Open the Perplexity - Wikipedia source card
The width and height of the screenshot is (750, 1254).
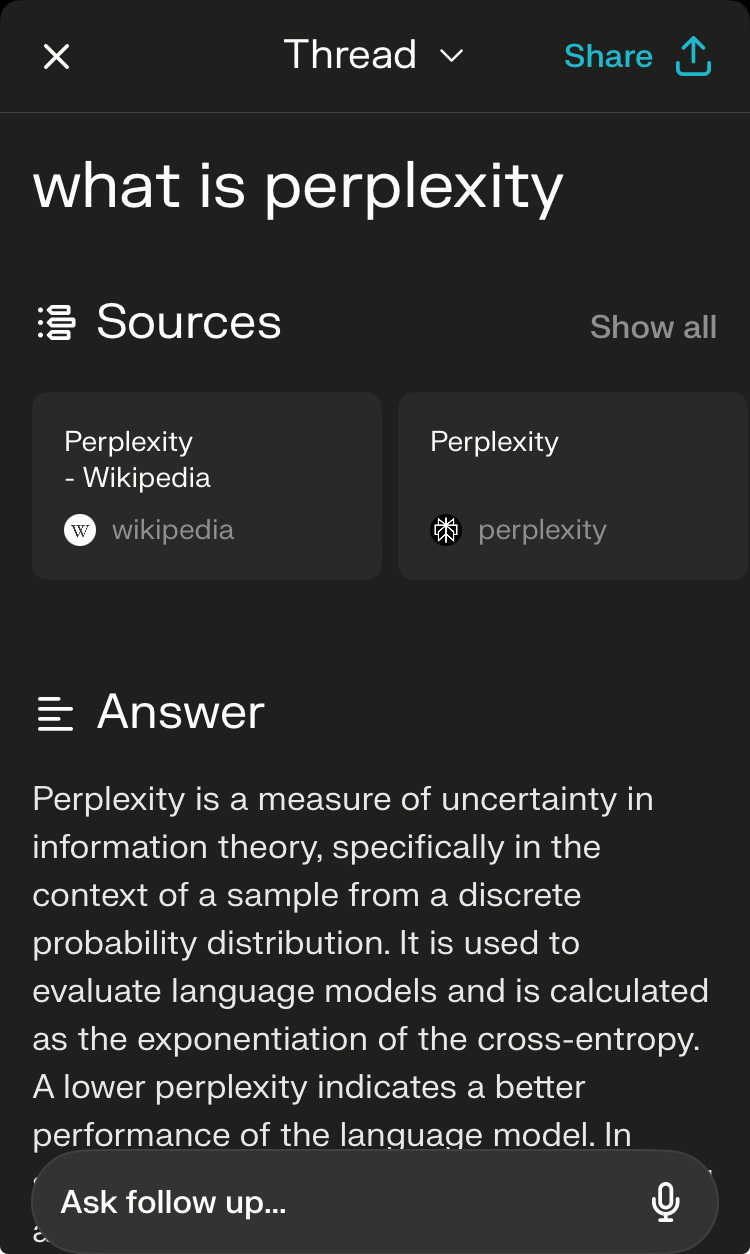[x=206, y=485]
